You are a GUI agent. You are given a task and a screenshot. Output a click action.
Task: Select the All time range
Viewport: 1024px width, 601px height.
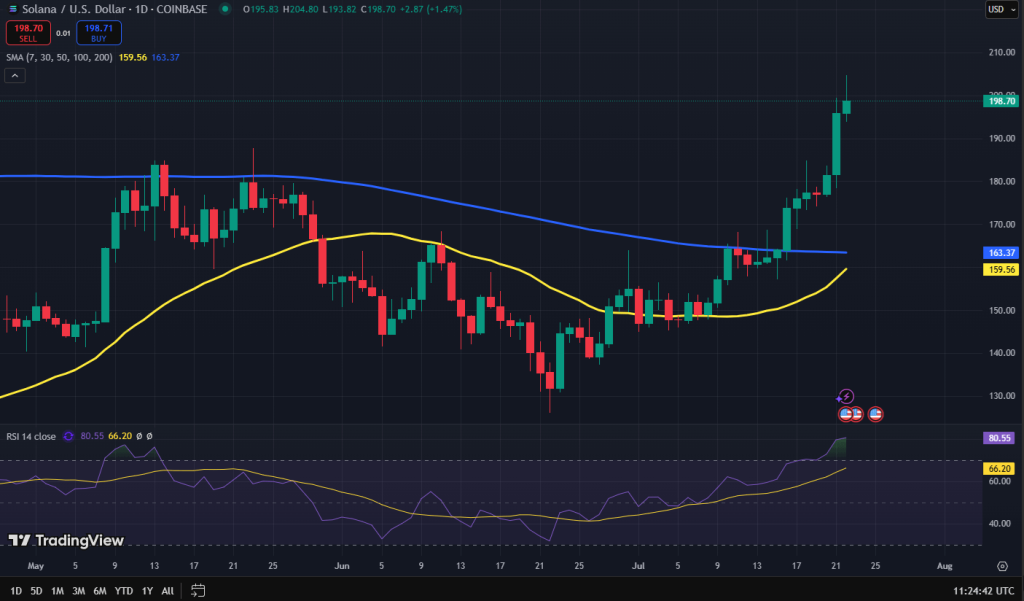[168, 591]
